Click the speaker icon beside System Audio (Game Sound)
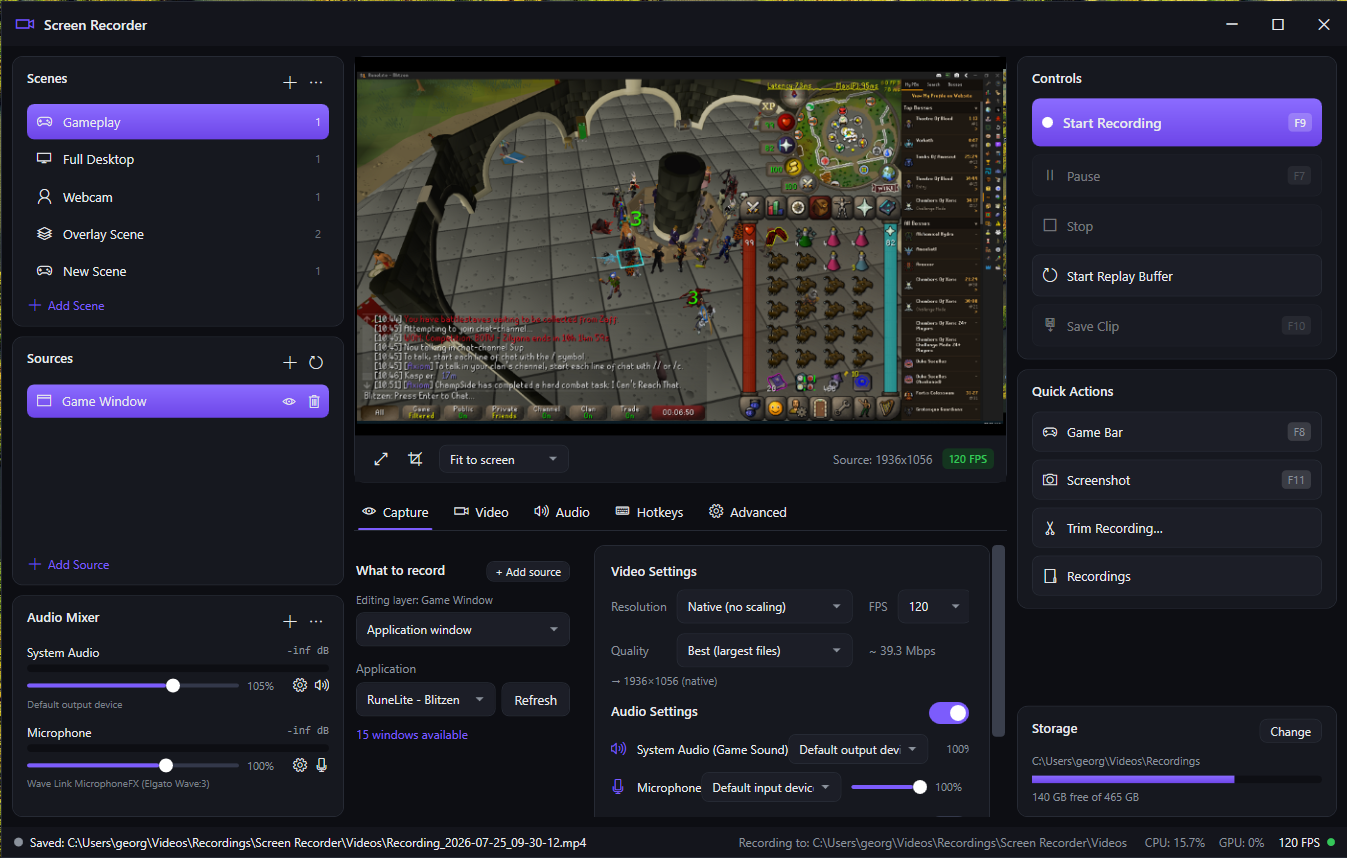The height and width of the screenshot is (858, 1347). [618, 749]
